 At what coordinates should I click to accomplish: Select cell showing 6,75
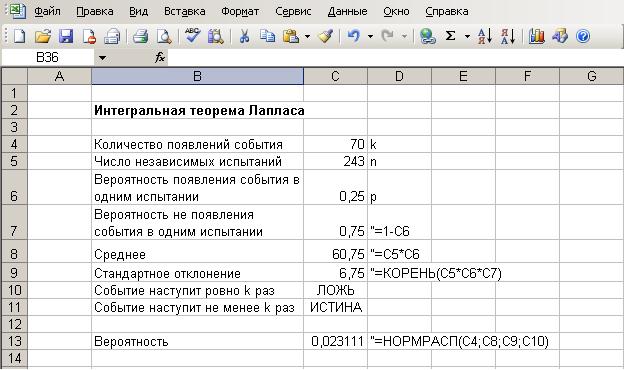[335, 273]
